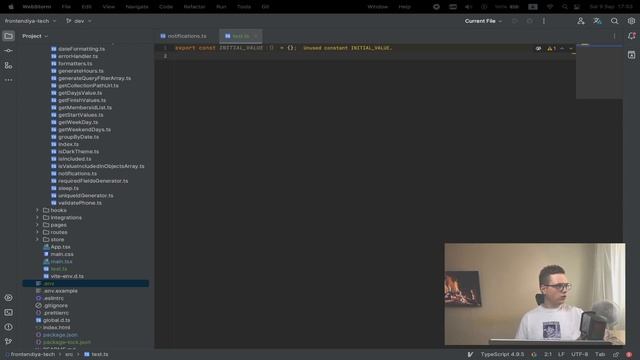Select package.json in project tree
This screenshot has height=360, width=640.
[60, 335]
